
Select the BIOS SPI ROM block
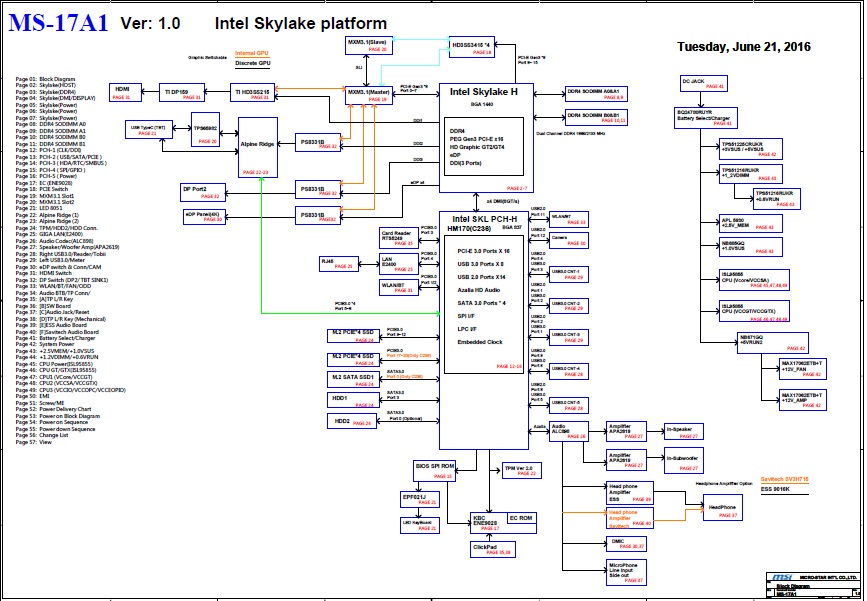pos(435,471)
